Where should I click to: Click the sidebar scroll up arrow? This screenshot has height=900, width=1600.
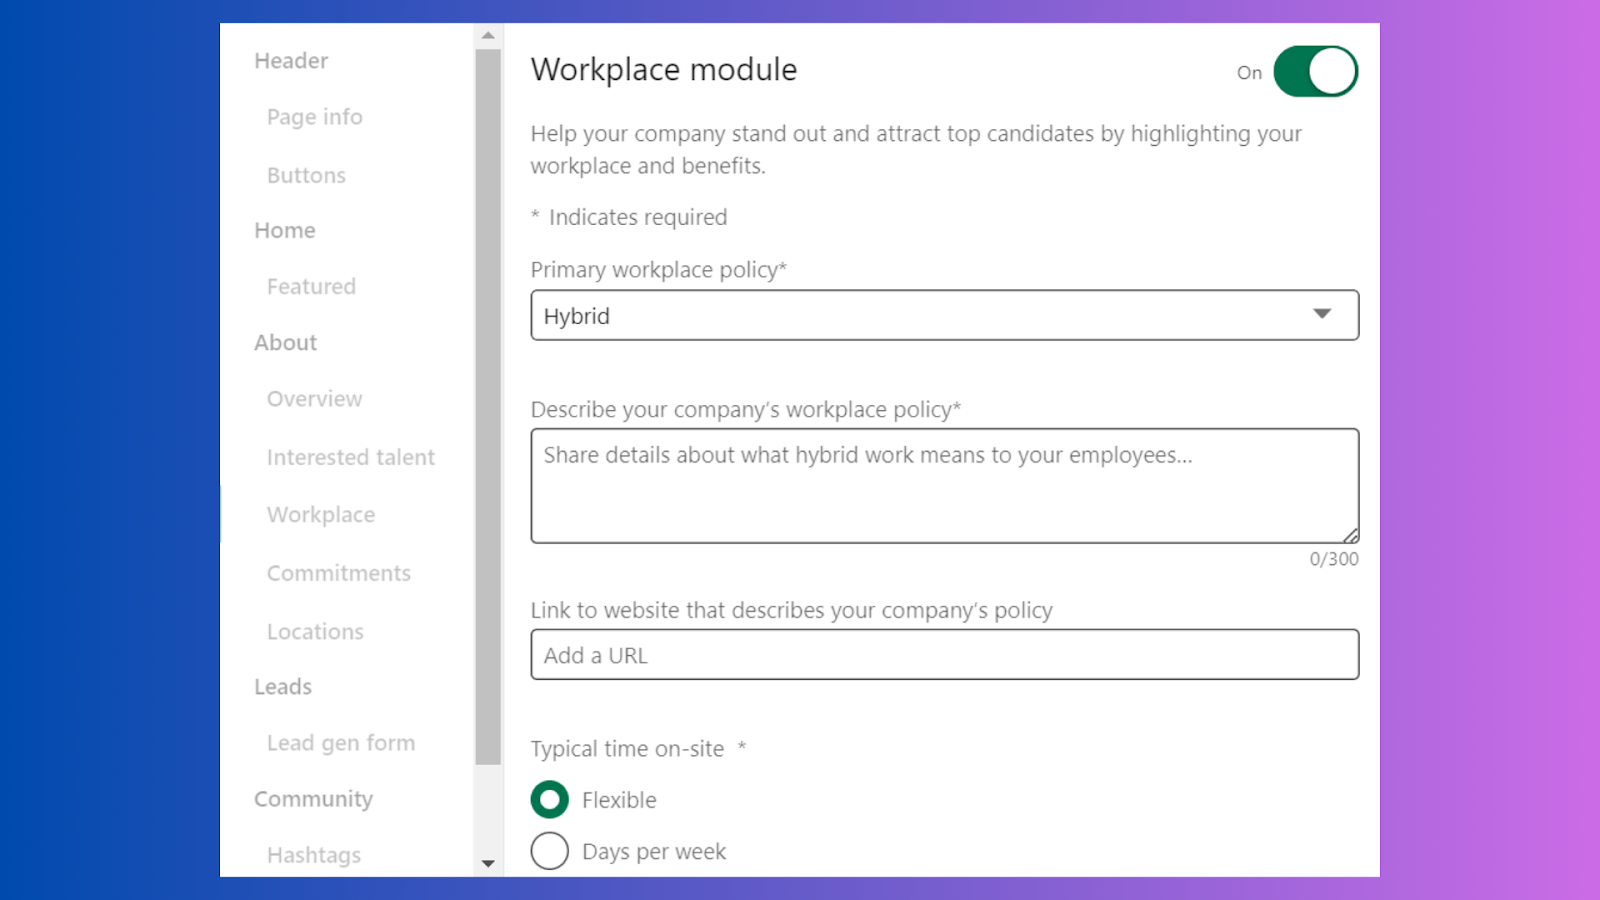coord(488,36)
